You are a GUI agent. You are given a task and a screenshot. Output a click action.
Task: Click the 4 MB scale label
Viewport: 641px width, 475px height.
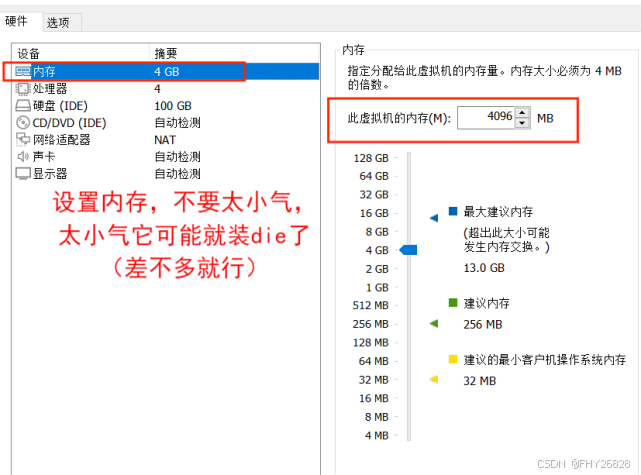(377, 436)
